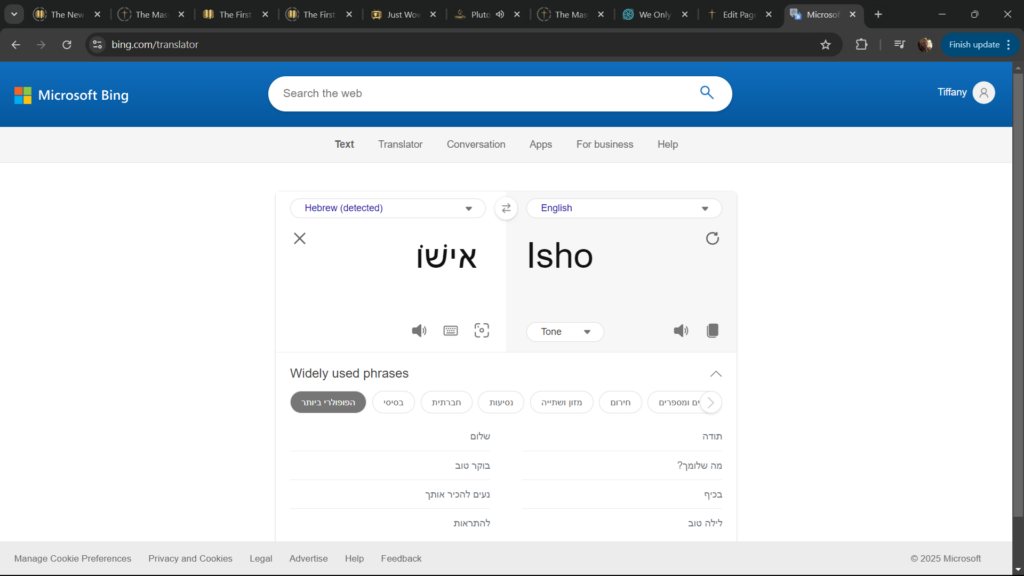This screenshot has height=576, width=1024.
Task: Click the image scan translate icon
Action: tap(482, 331)
